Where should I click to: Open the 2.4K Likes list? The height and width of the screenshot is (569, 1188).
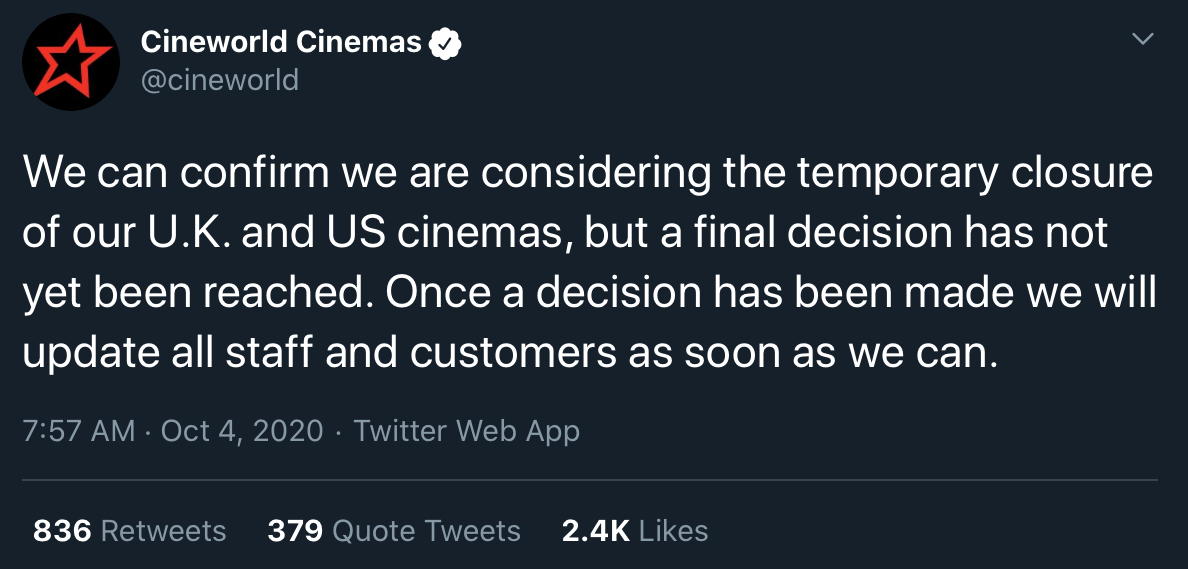tap(635, 530)
